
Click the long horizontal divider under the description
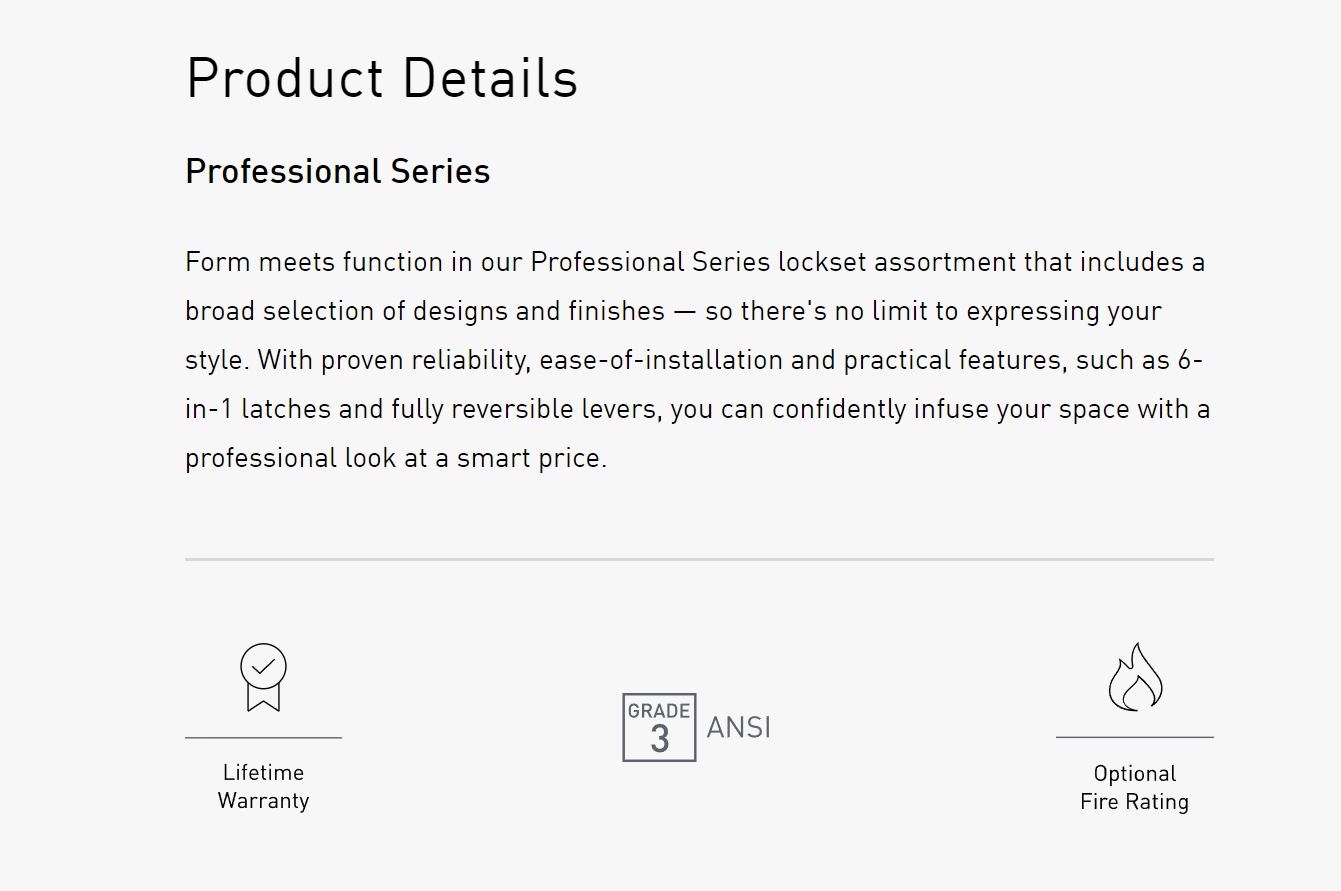699,559
